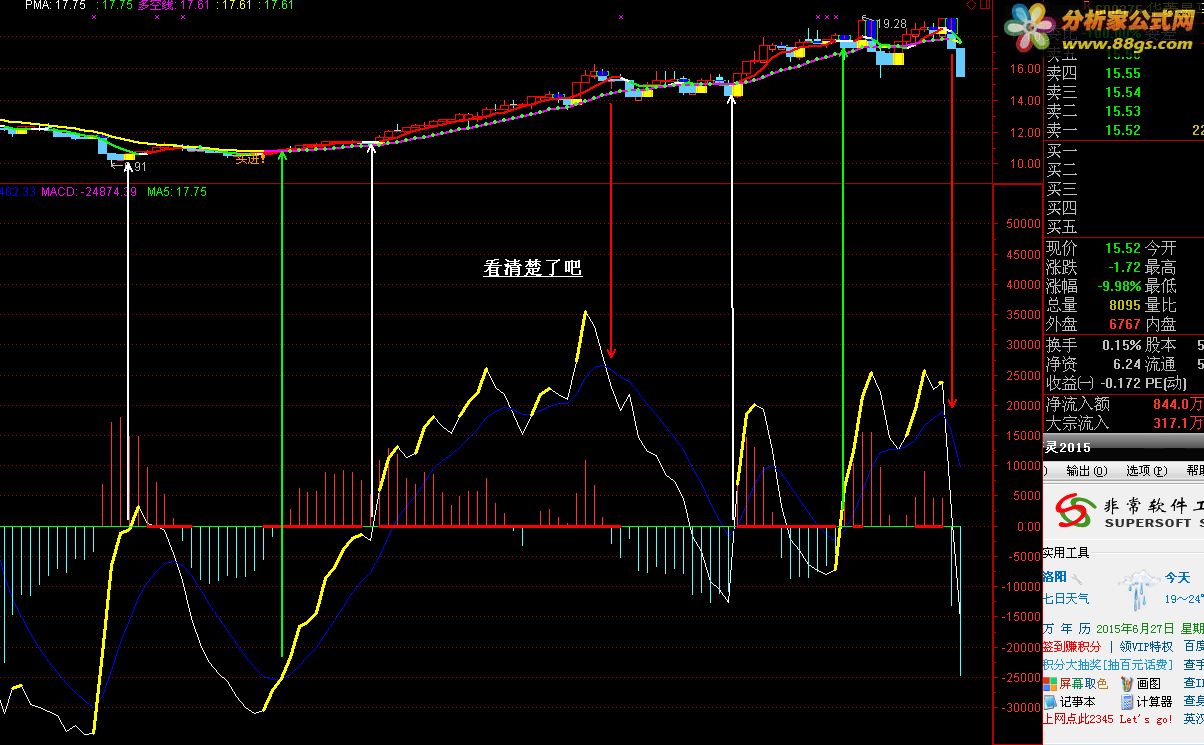
Task: Click the 收益(一) -0.172 value
Action: tap(1121, 383)
